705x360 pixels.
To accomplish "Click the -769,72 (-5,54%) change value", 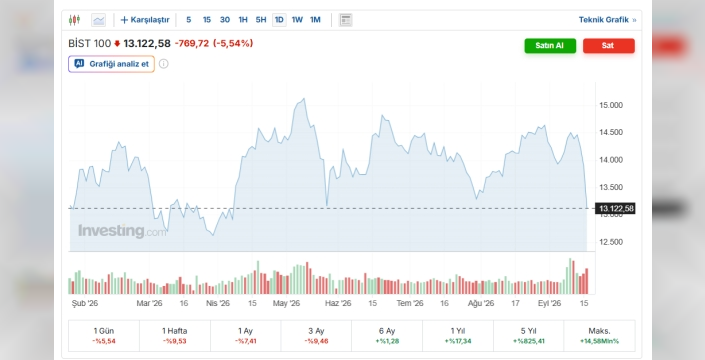I will (x=214, y=44).
